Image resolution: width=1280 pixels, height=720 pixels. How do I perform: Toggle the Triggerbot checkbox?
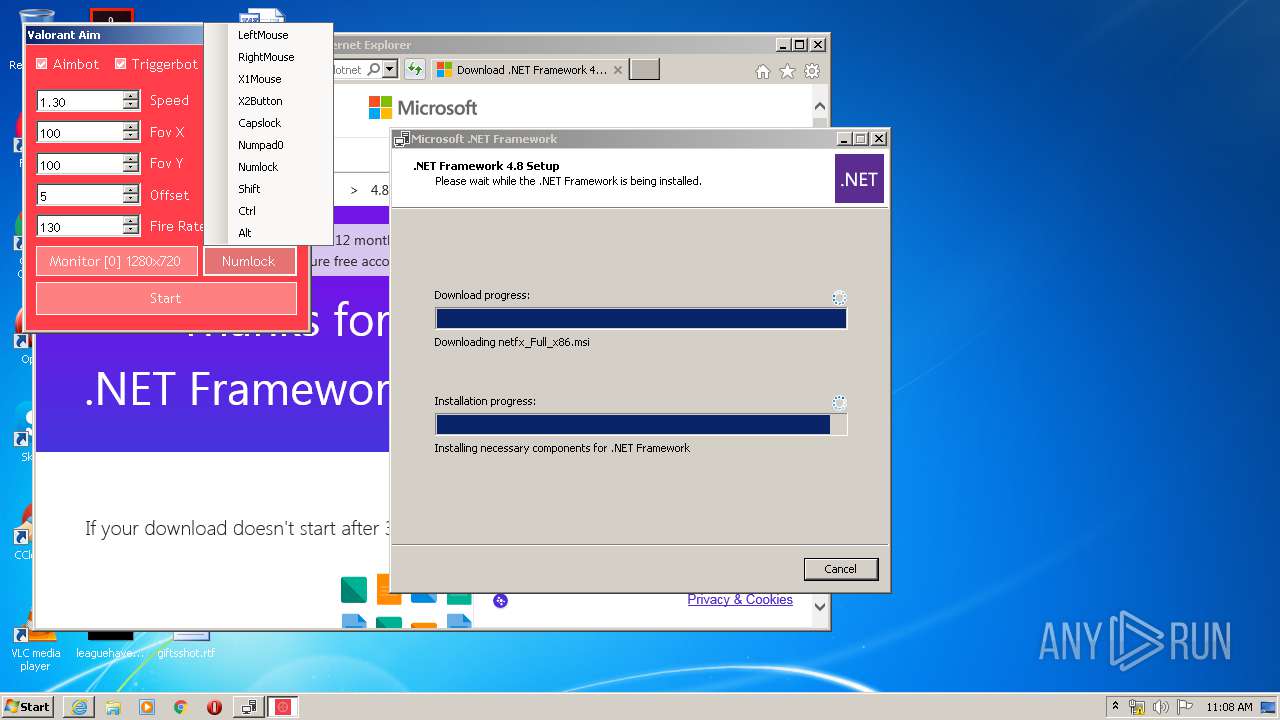pos(121,64)
